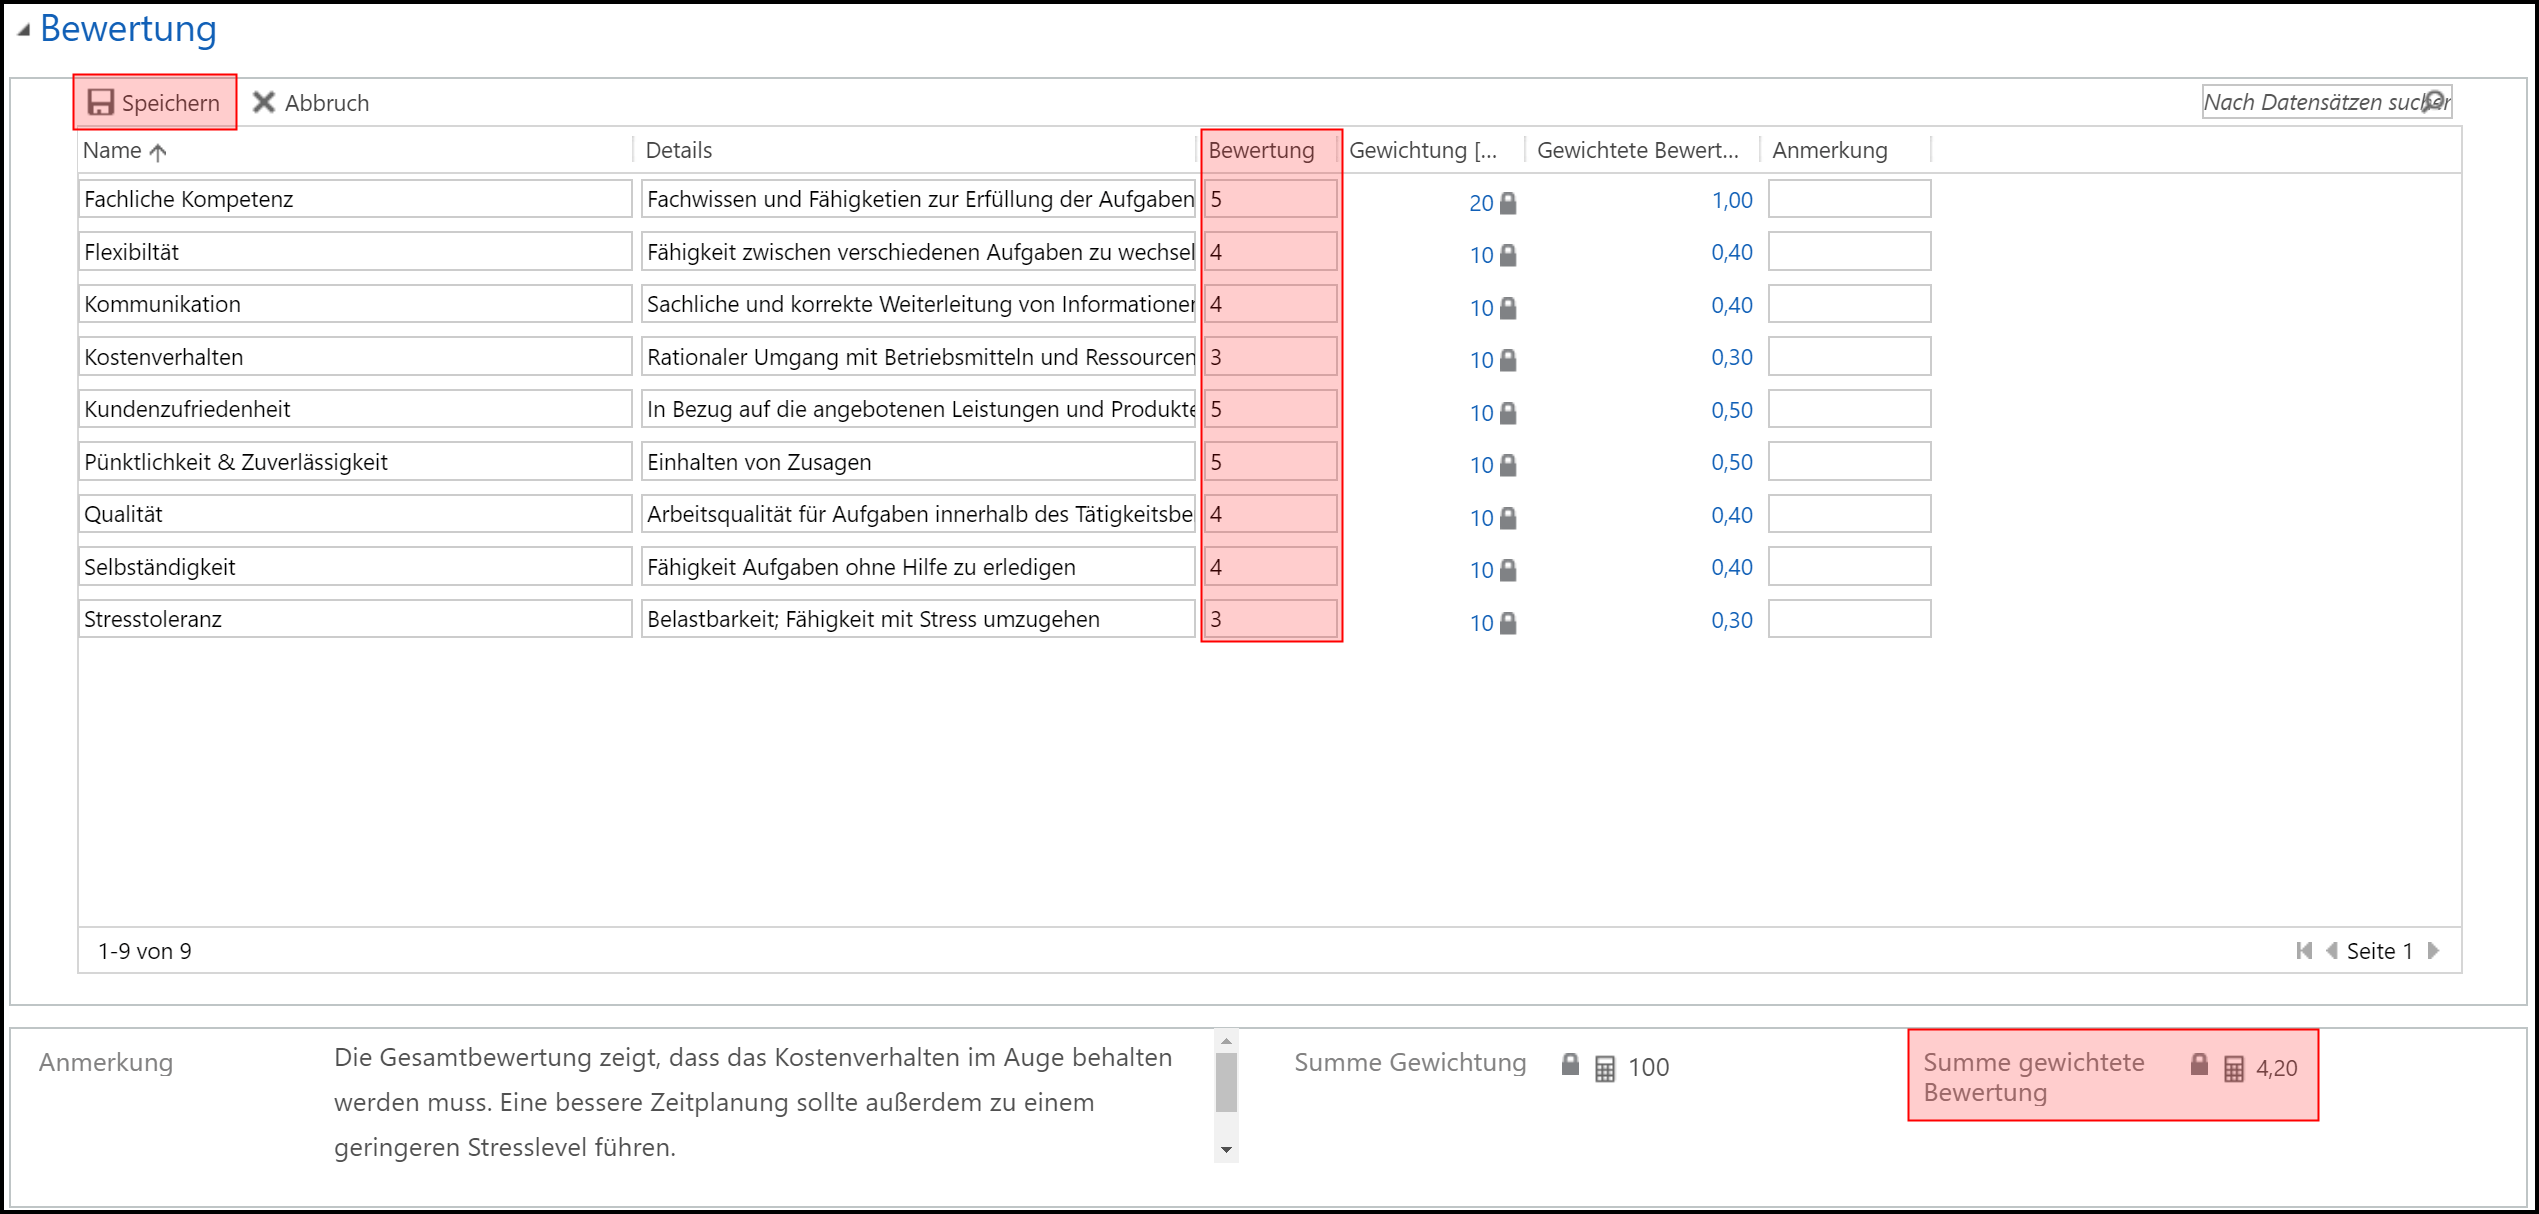
Task: Edit the Fachliche Kompetenz name field
Action: point(355,199)
